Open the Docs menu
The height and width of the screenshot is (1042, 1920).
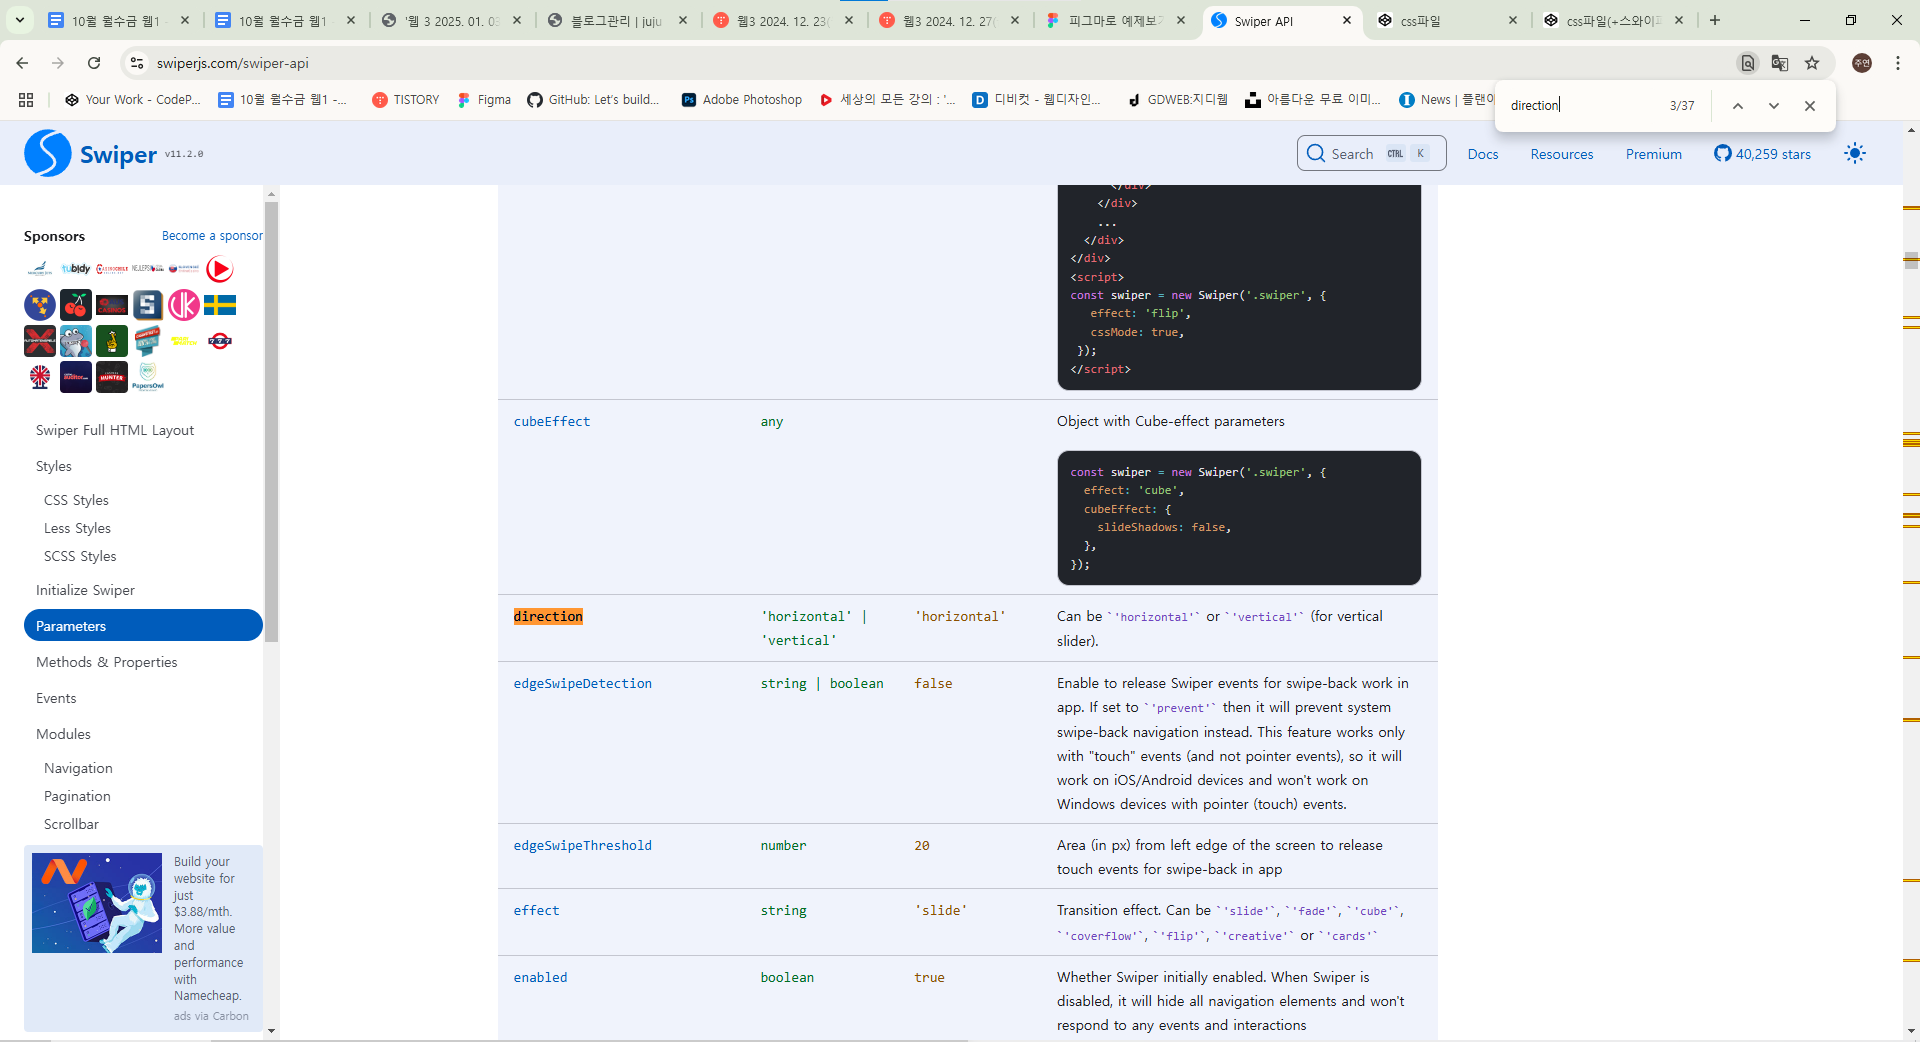[x=1483, y=154]
